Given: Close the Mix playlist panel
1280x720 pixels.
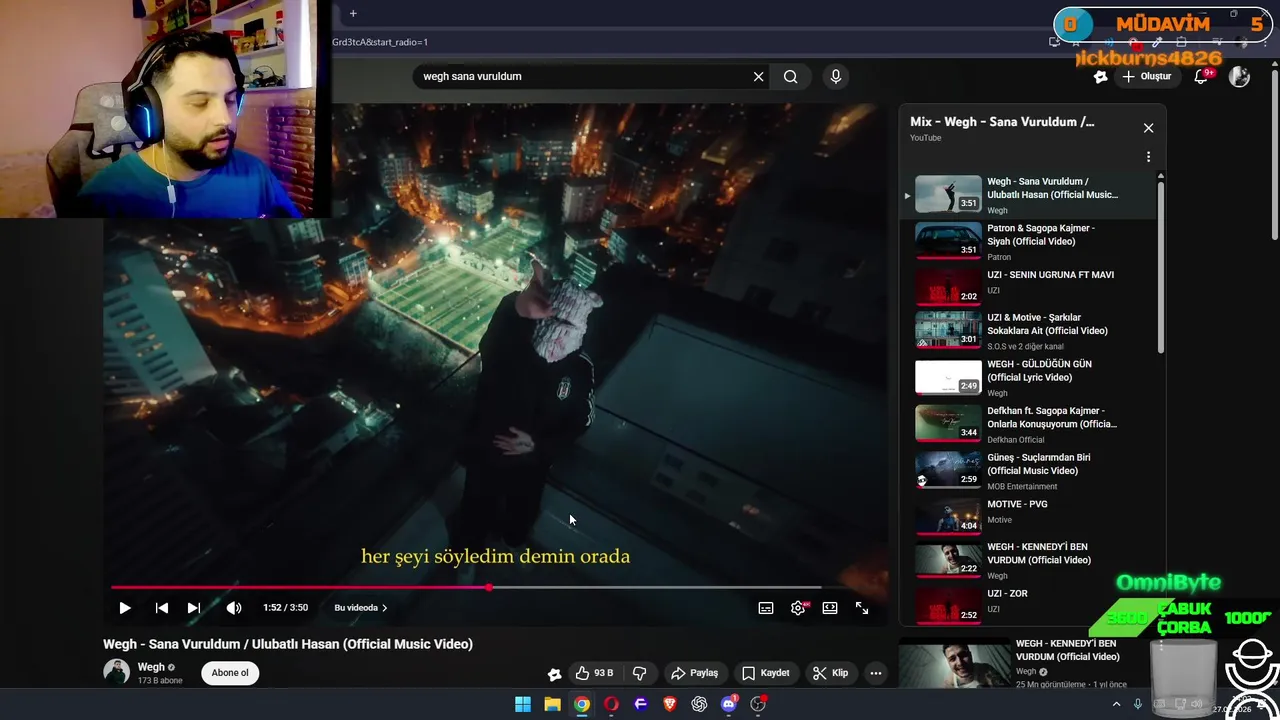Looking at the screenshot, I should tap(1148, 128).
